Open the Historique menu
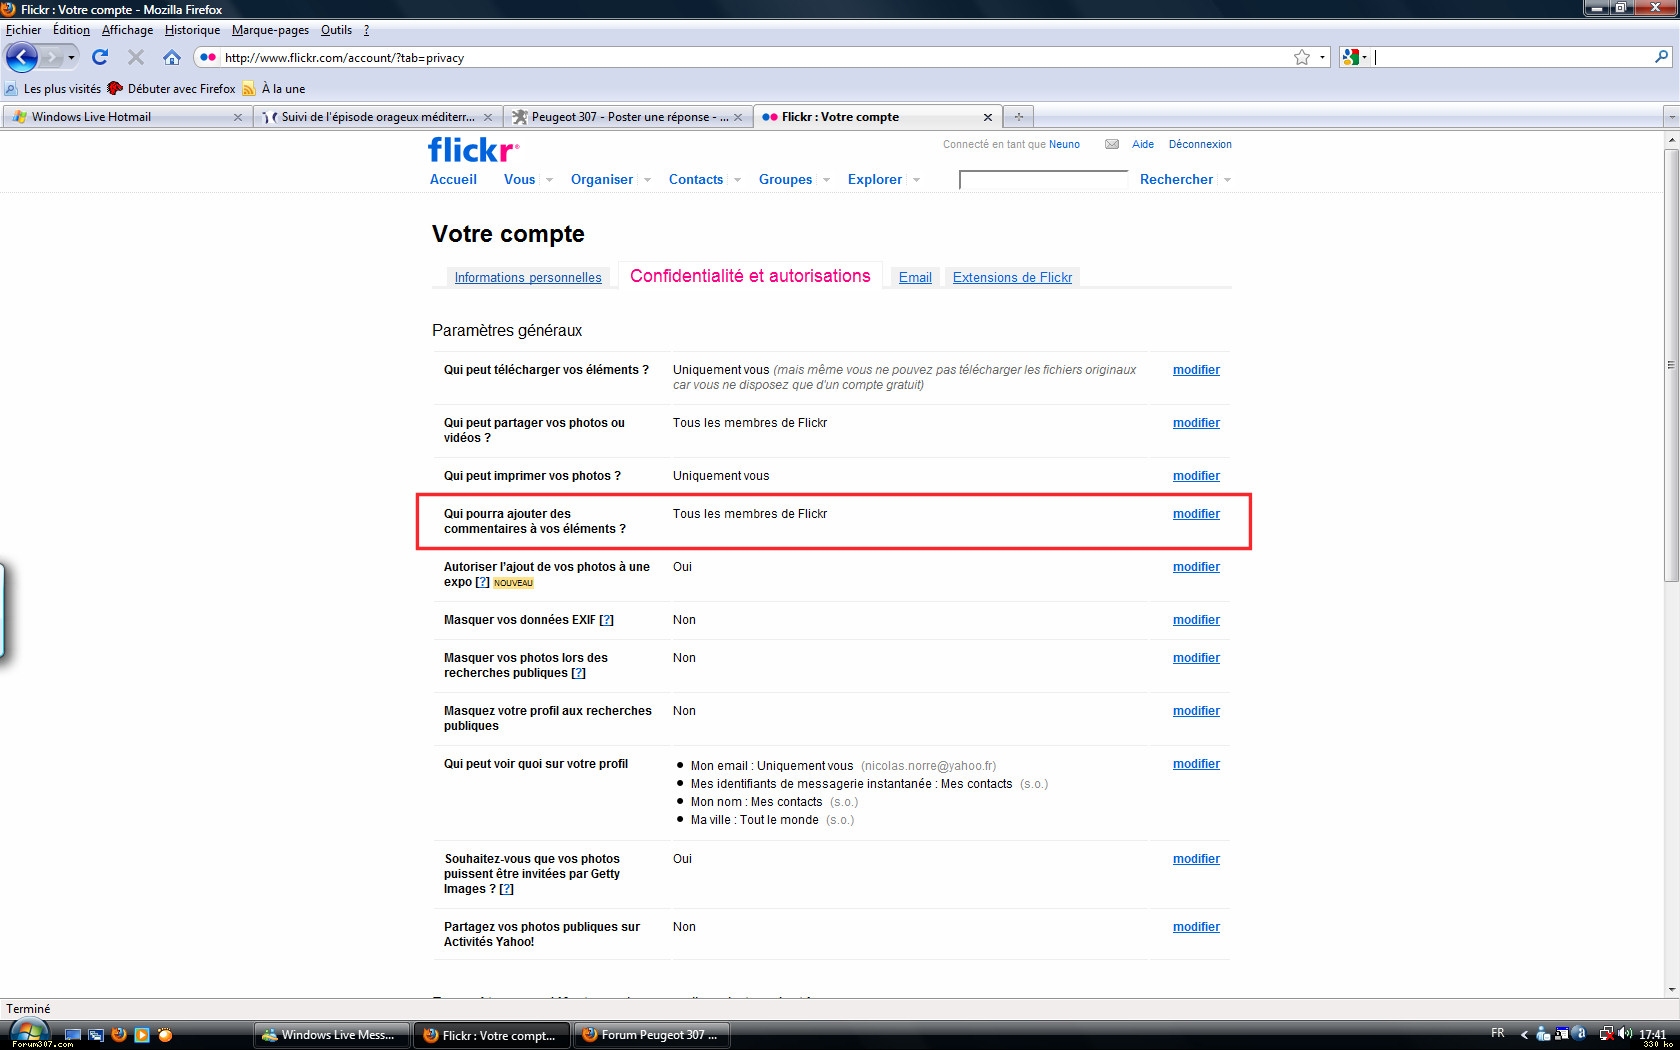The width and height of the screenshot is (1680, 1050). [x=192, y=30]
